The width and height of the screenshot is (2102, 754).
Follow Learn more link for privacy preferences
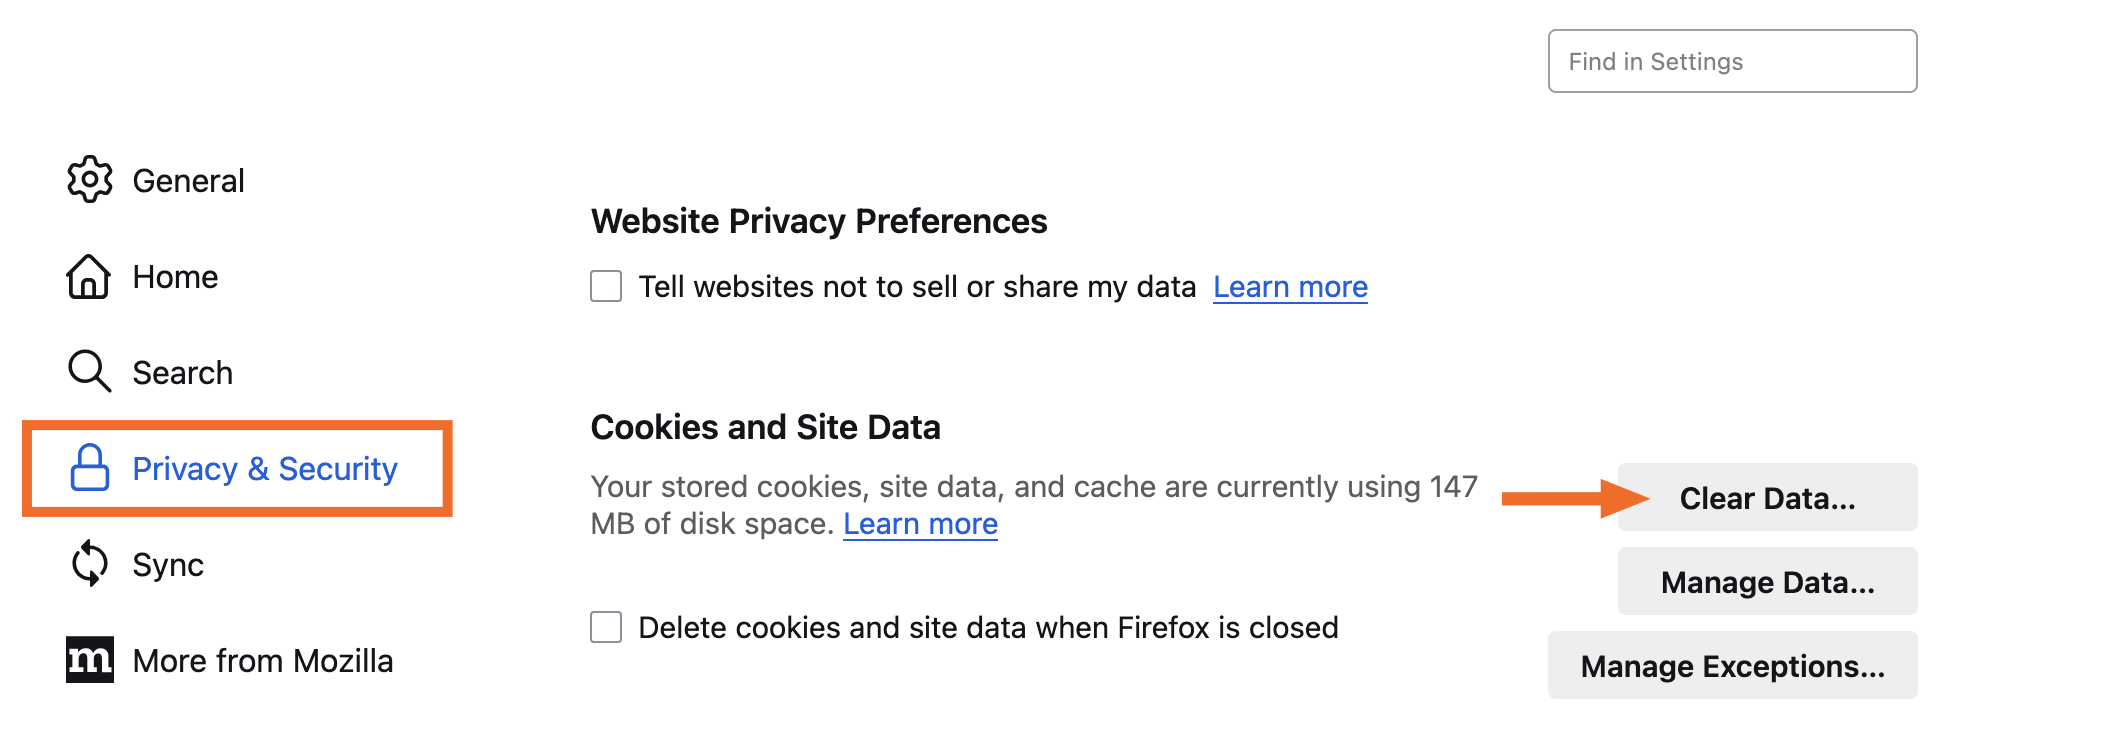tap(1290, 287)
